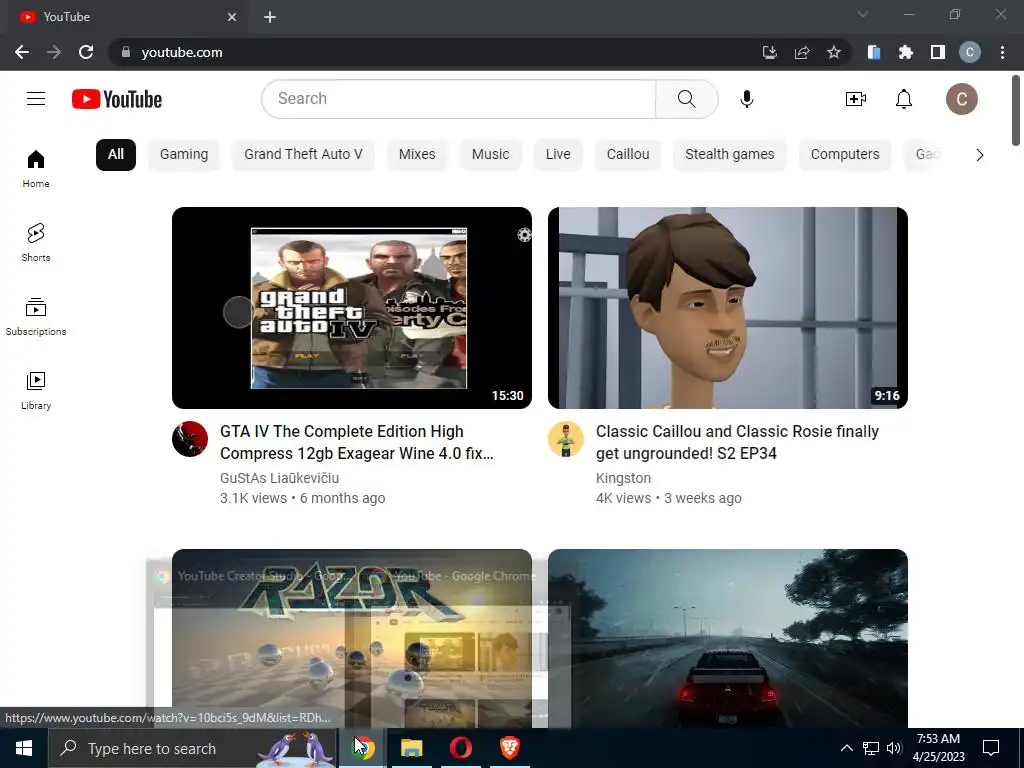Launch Brave from the taskbar
This screenshot has height=768, width=1024.
coord(509,748)
